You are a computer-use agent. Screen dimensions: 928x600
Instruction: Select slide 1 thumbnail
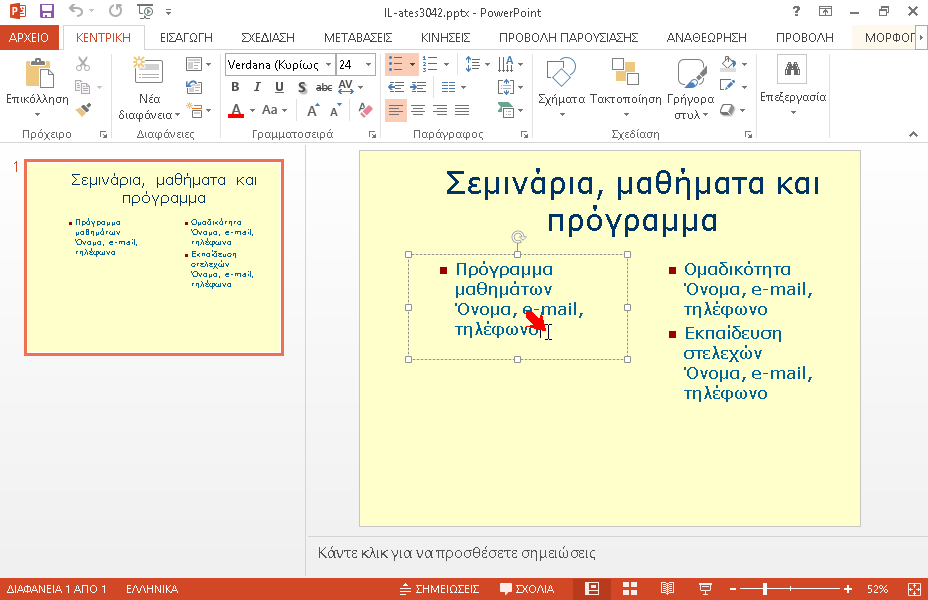click(x=154, y=257)
